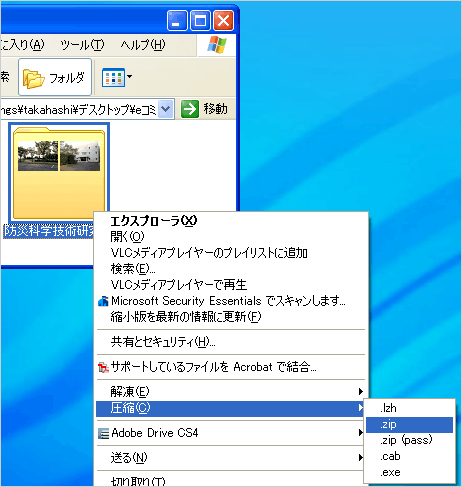Click the Windows flag logo
The height and width of the screenshot is (487, 462).
pos(217,45)
